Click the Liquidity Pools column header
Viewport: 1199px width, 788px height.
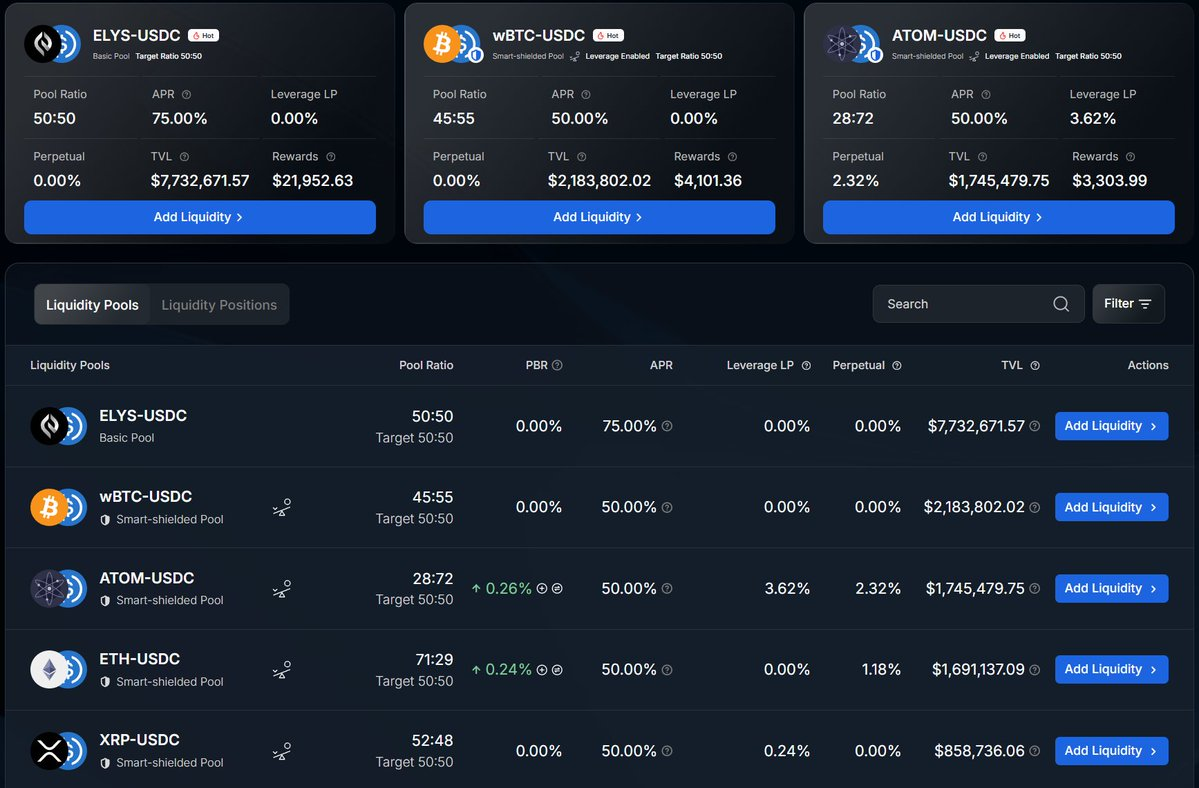coord(70,365)
